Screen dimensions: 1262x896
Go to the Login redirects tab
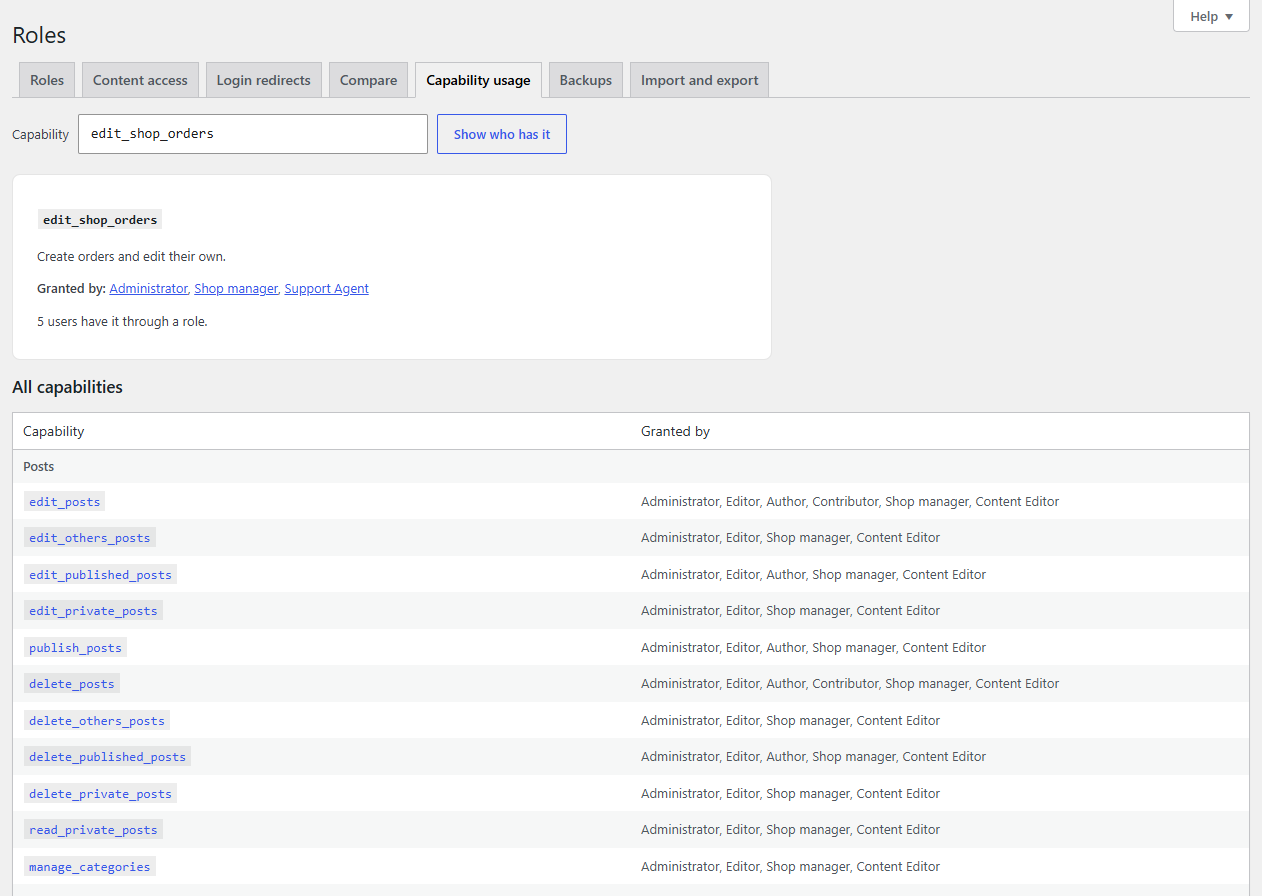click(x=264, y=80)
